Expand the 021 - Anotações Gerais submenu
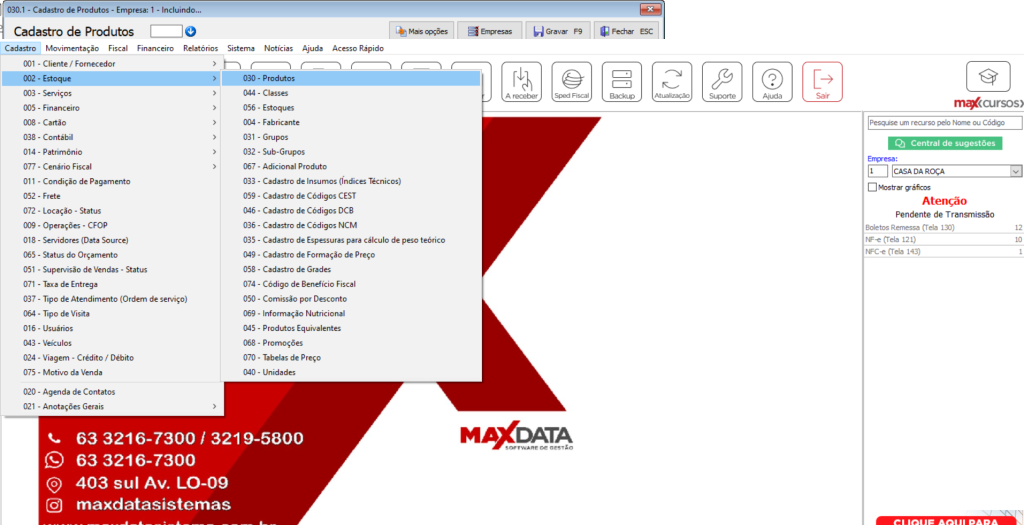Screen dimensions: 1024x525 110,406
